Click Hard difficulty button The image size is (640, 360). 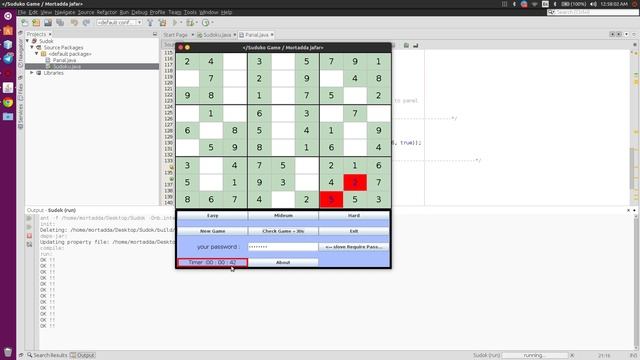354,215
